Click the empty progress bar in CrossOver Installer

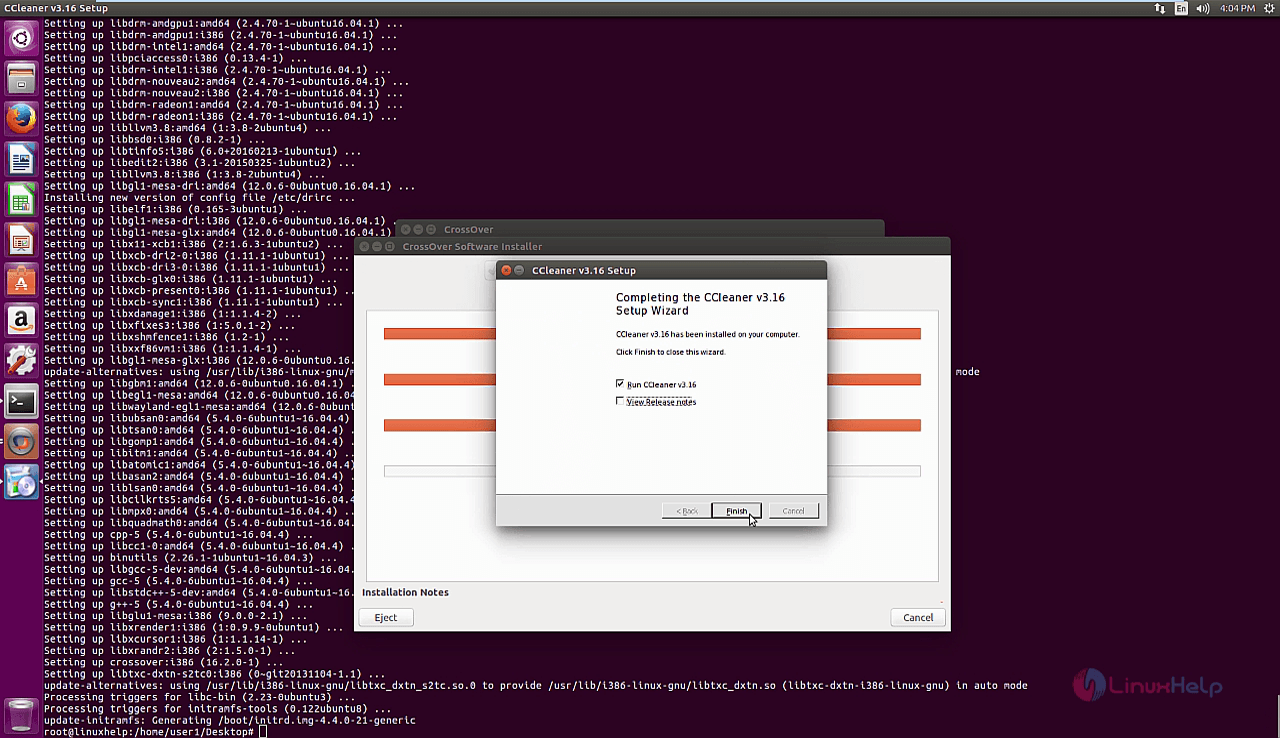(x=652, y=471)
